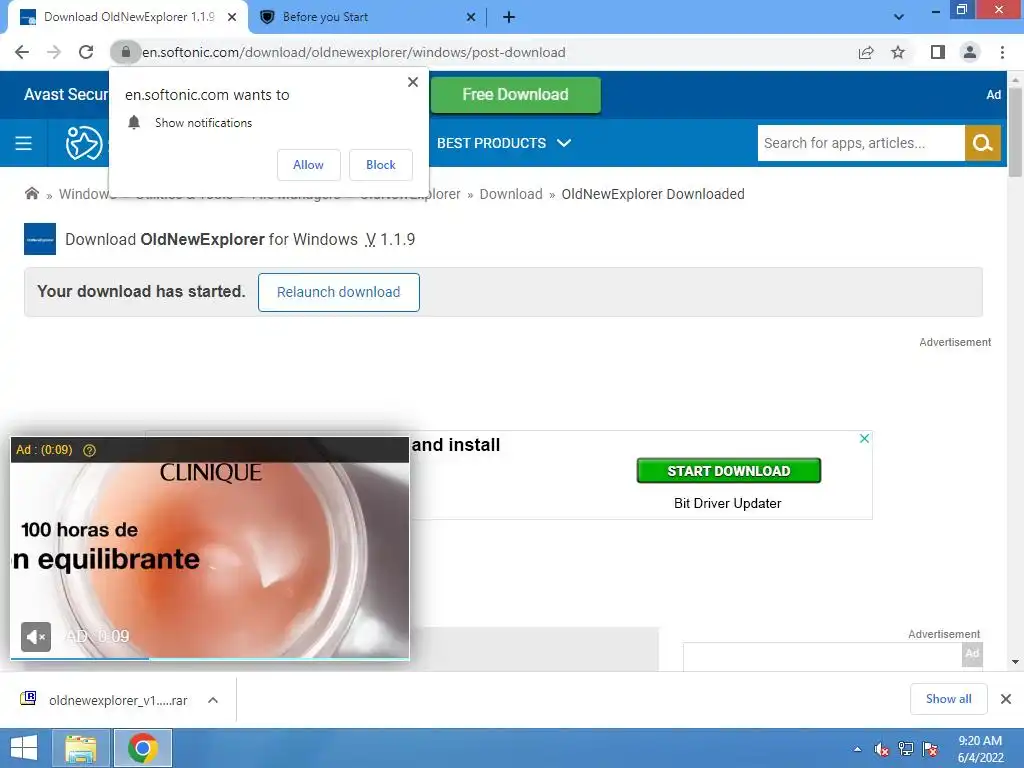Unmute the Clinique video ad
This screenshot has height=768, width=1024.
click(x=36, y=637)
